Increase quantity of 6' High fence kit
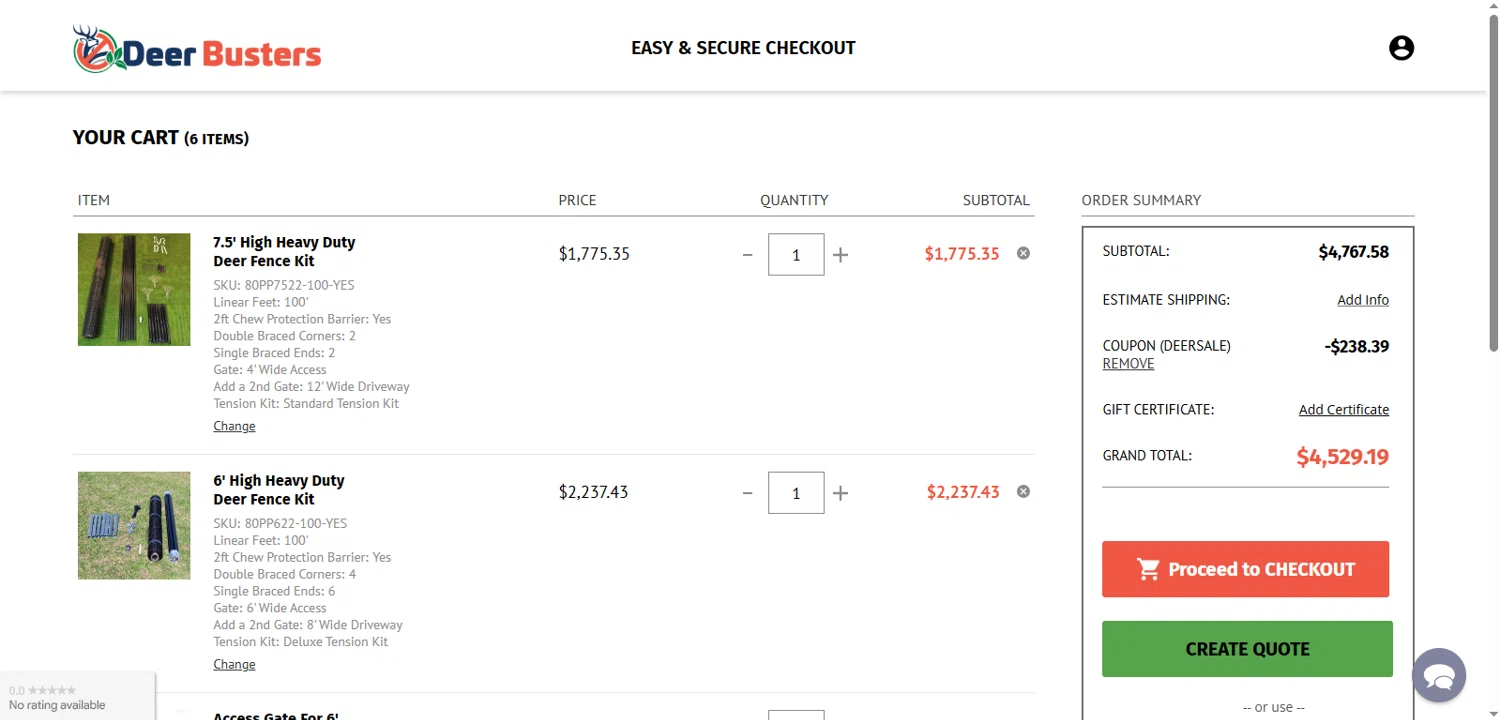Viewport: 1500px width, 720px height. pos(840,493)
